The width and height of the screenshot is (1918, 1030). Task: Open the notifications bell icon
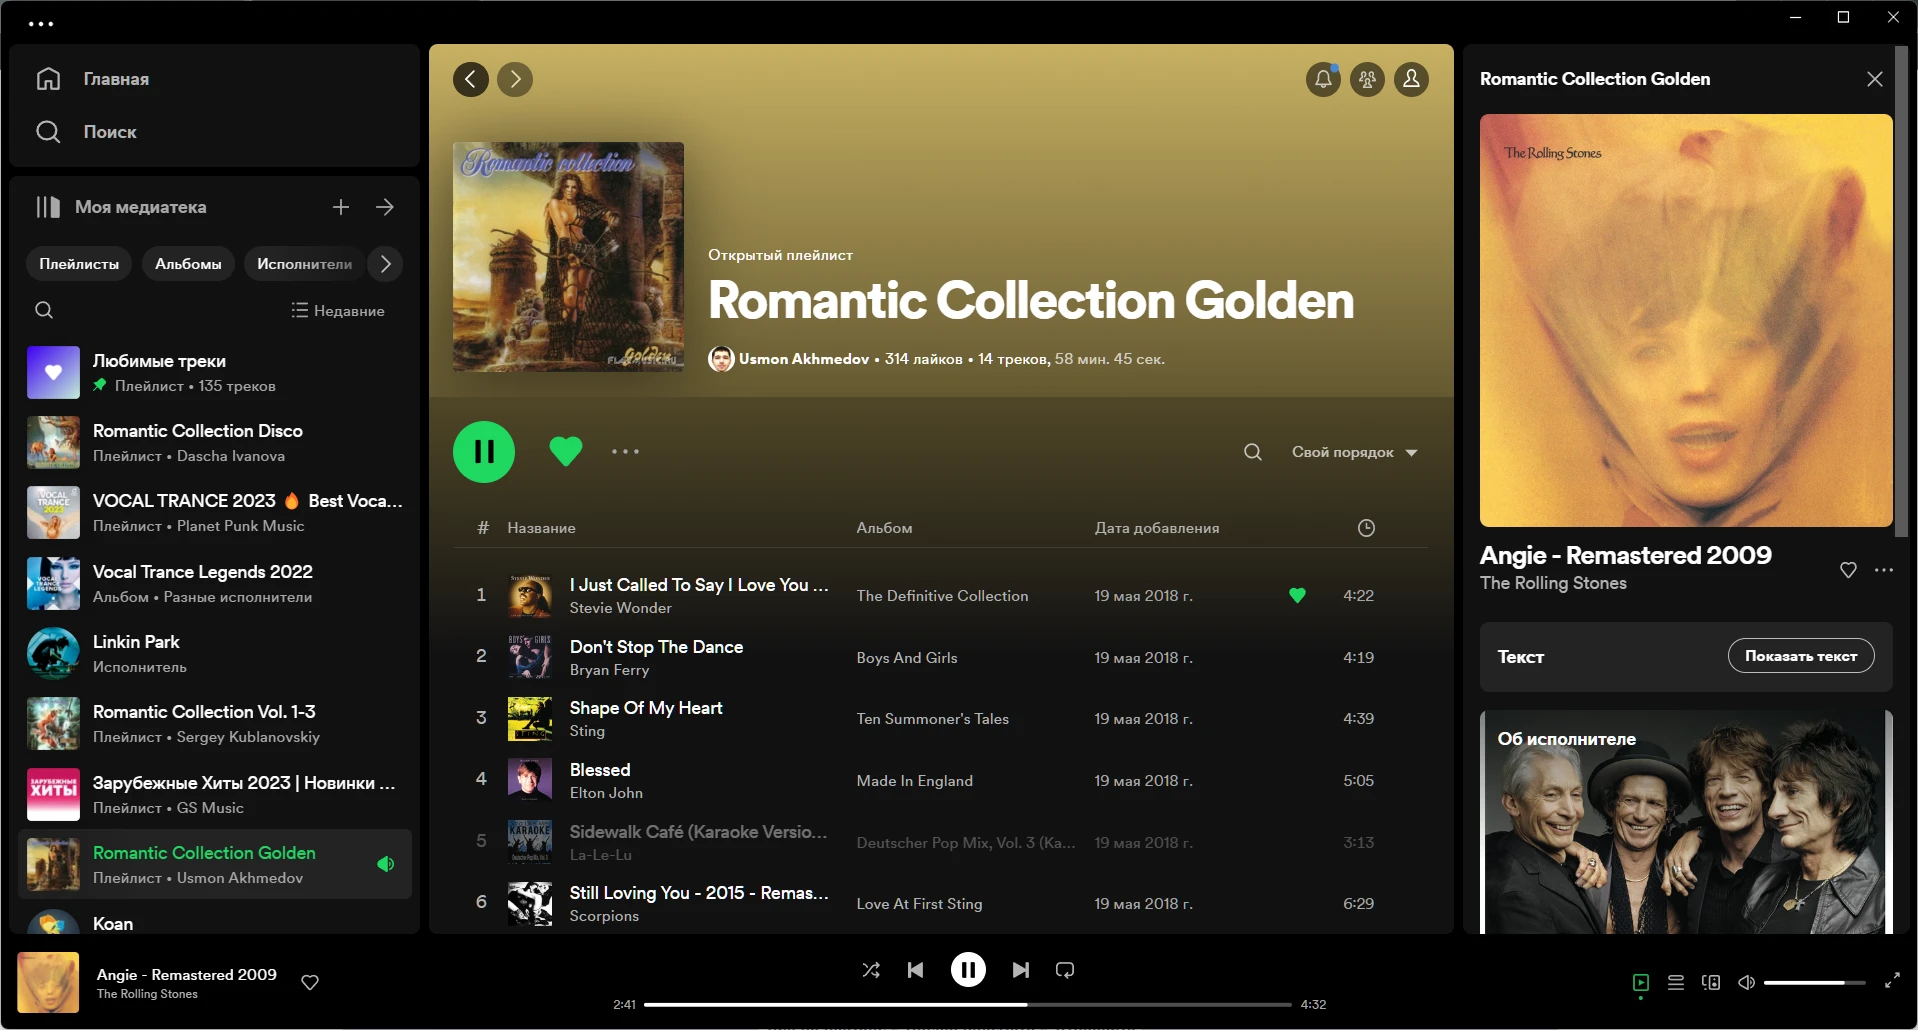[1323, 79]
